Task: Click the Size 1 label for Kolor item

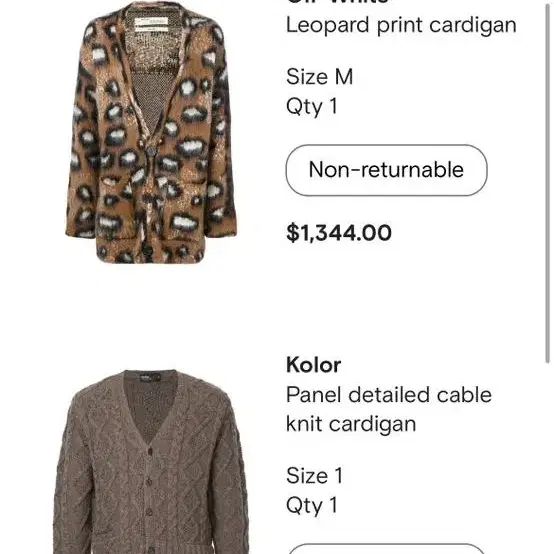Action: tap(314, 476)
